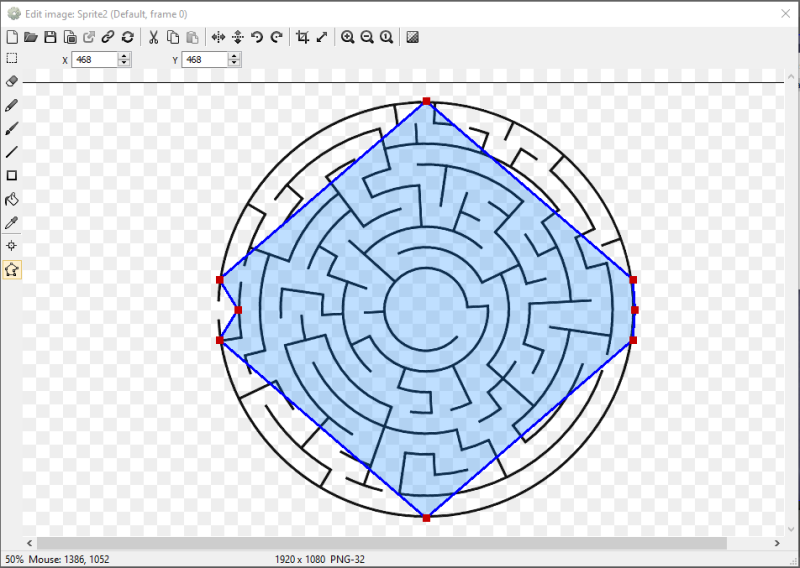Open an image file from disk
Viewport: 800px width, 568px height.
[31, 37]
